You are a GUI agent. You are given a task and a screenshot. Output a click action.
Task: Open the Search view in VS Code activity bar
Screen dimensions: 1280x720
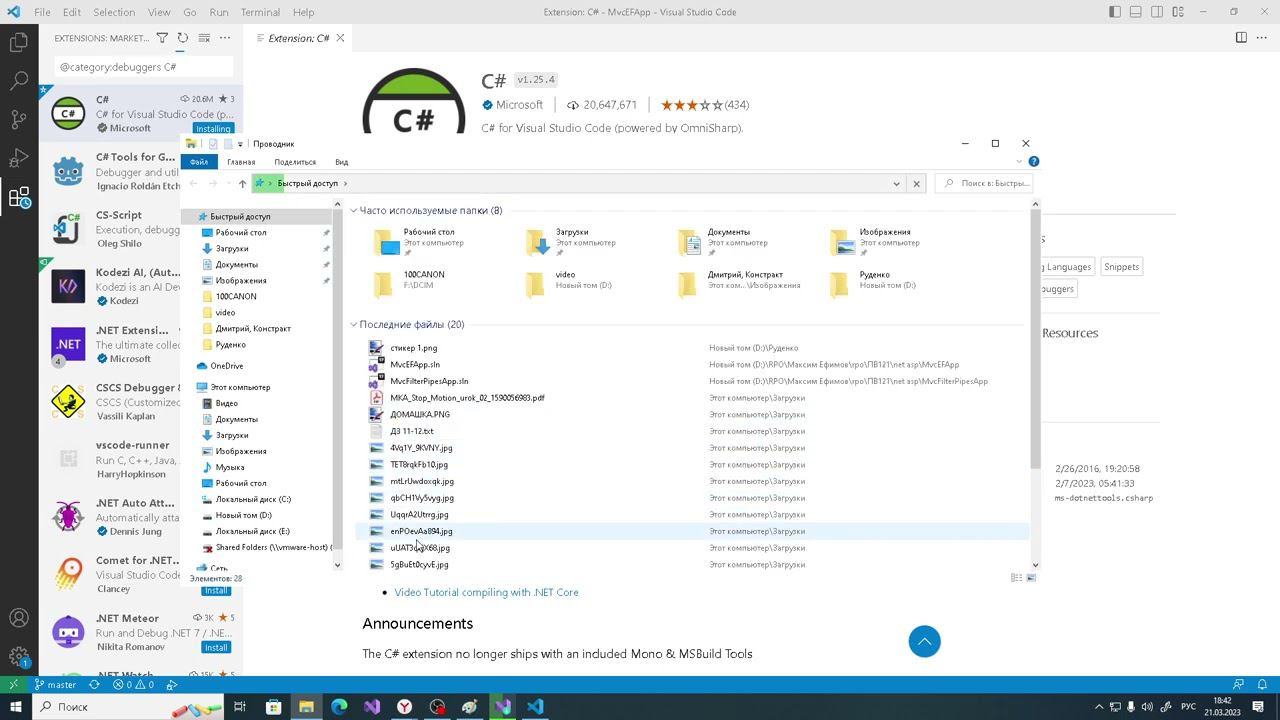click(19, 81)
